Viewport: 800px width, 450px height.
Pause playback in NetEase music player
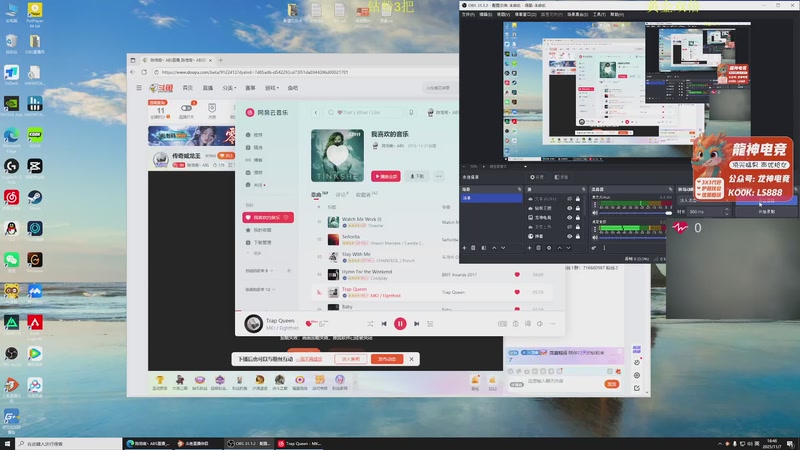400,323
